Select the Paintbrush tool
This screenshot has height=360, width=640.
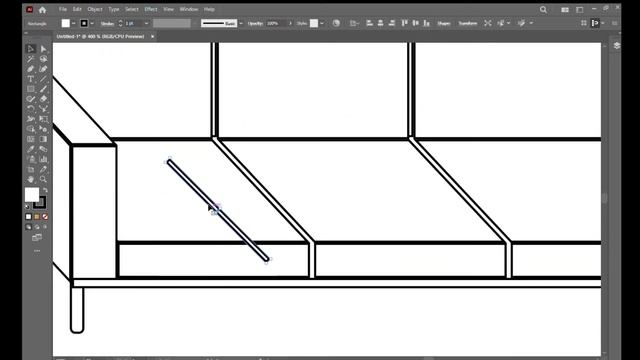click(x=43, y=89)
